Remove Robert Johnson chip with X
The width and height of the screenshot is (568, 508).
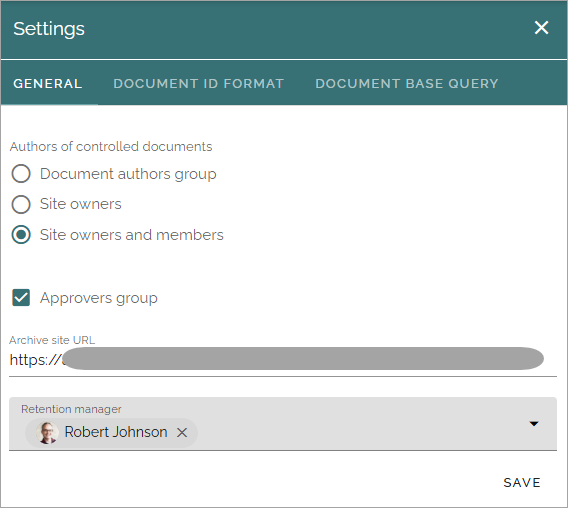182,432
